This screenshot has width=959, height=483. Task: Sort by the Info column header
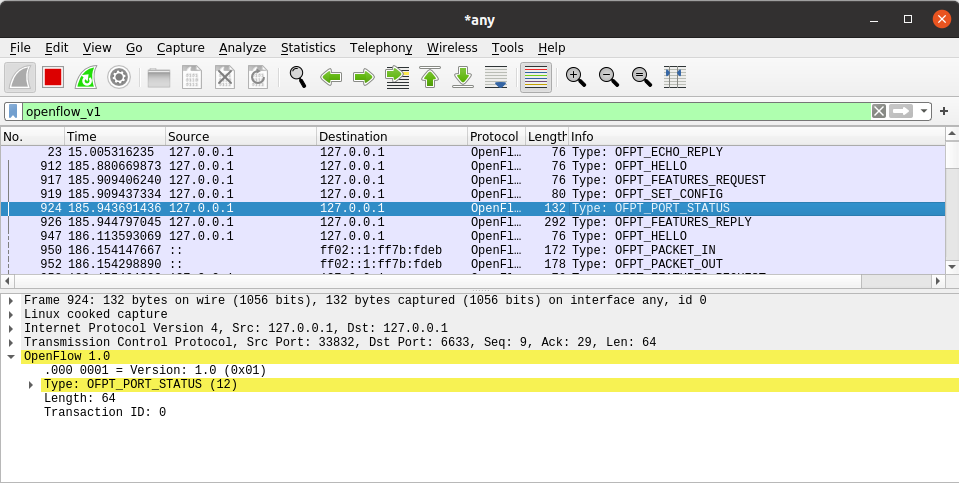(757, 136)
